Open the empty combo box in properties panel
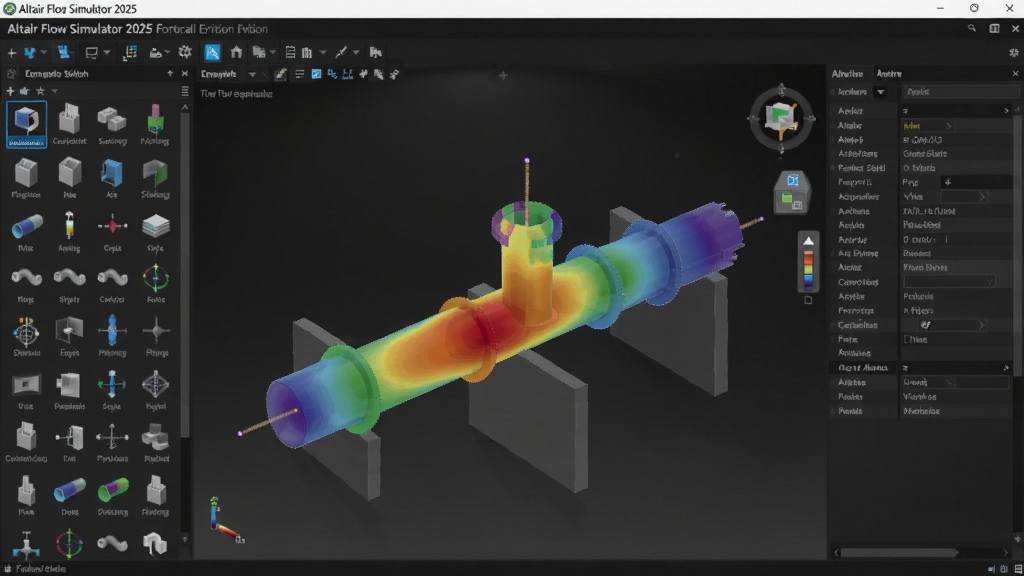The width and height of the screenshot is (1024, 576). tap(949, 282)
